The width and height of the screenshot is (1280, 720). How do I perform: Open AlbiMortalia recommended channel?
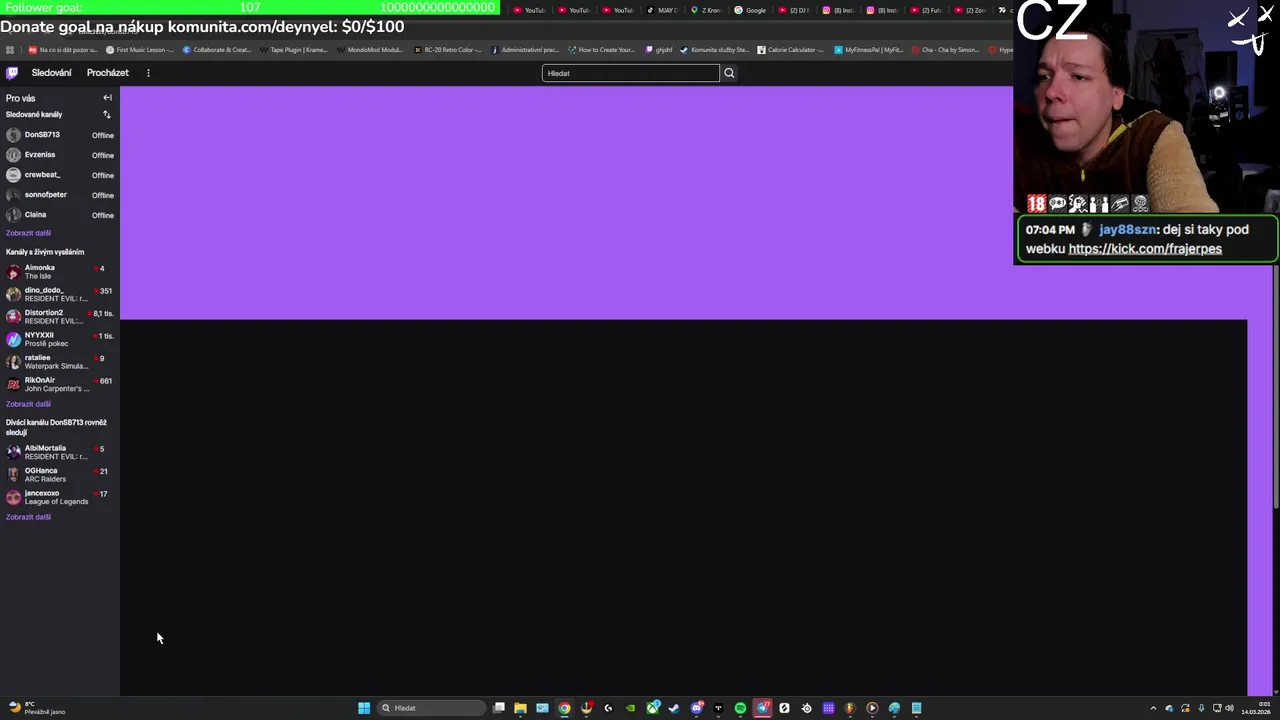(60, 452)
